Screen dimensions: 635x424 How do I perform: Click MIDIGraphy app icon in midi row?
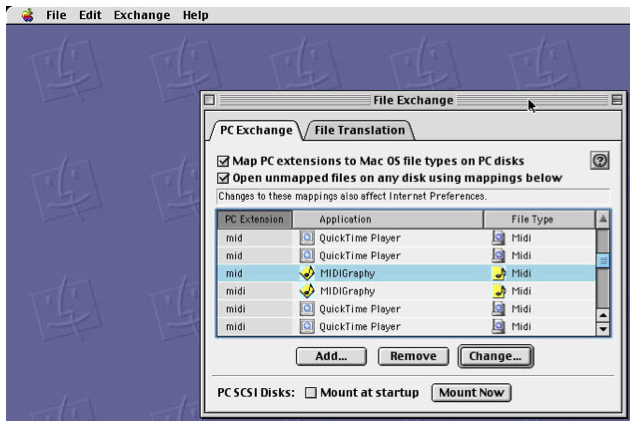point(307,291)
